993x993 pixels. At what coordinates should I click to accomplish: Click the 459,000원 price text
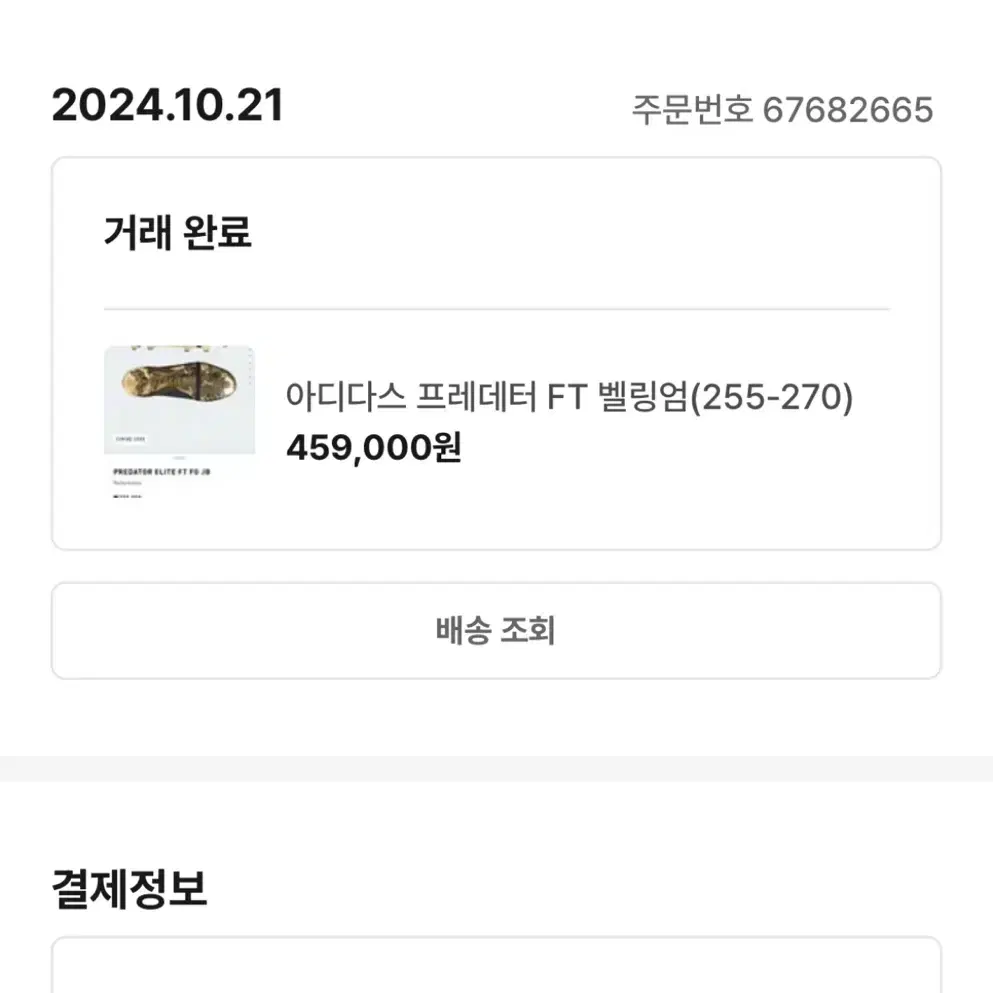coord(374,448)
